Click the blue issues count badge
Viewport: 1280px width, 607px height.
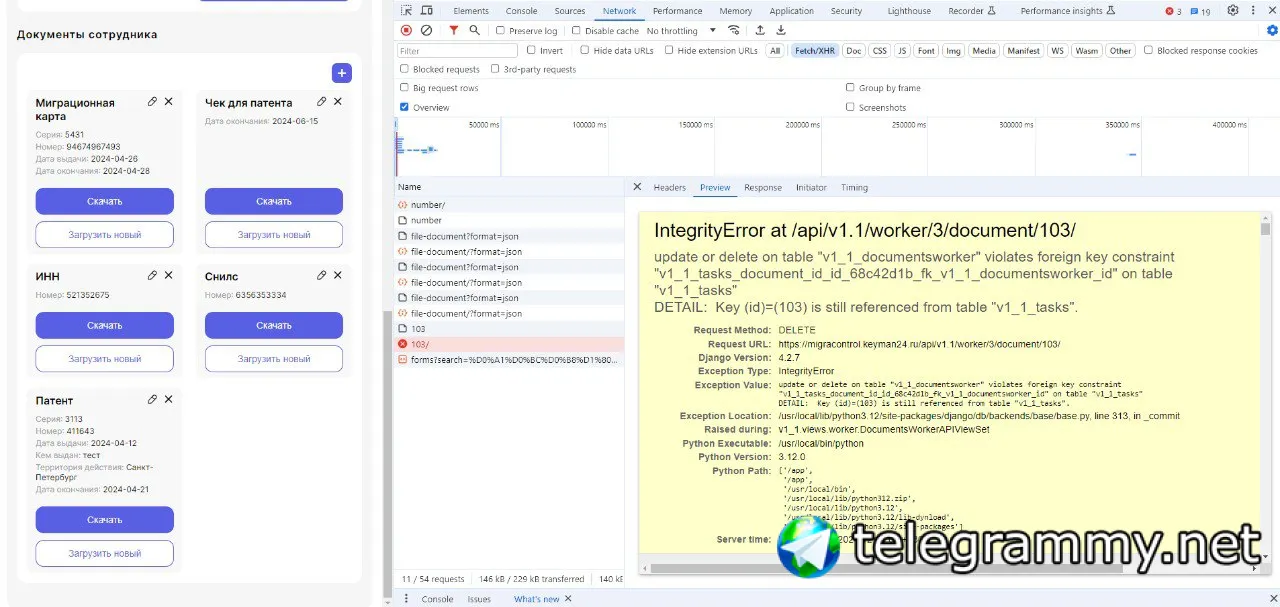(x=1200, y=11)
